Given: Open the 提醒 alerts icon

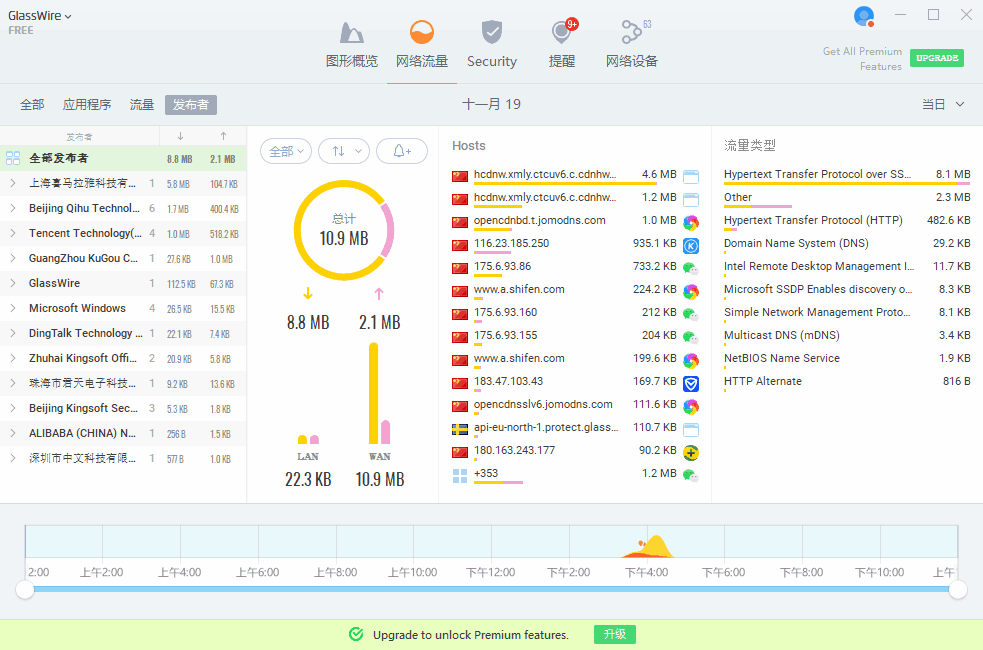Looking at the screenshot, I should tap(562, 34).
